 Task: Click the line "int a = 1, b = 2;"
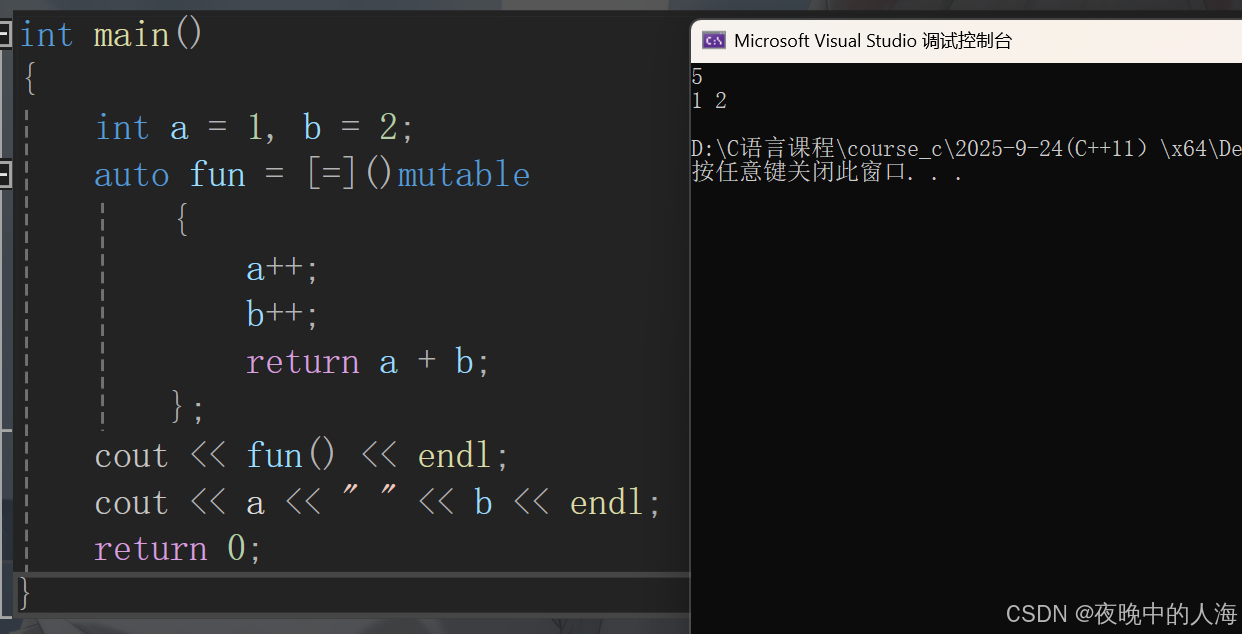coord(254,128)
